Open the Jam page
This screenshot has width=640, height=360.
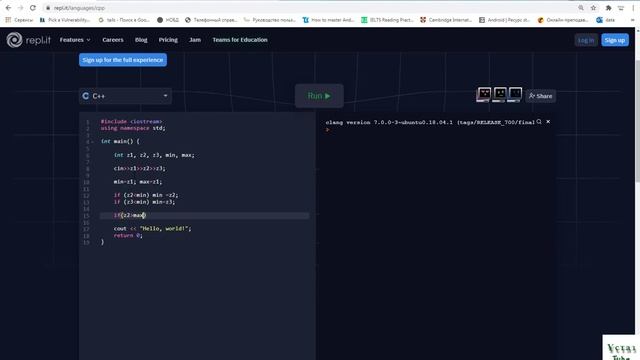click(195, 40)
